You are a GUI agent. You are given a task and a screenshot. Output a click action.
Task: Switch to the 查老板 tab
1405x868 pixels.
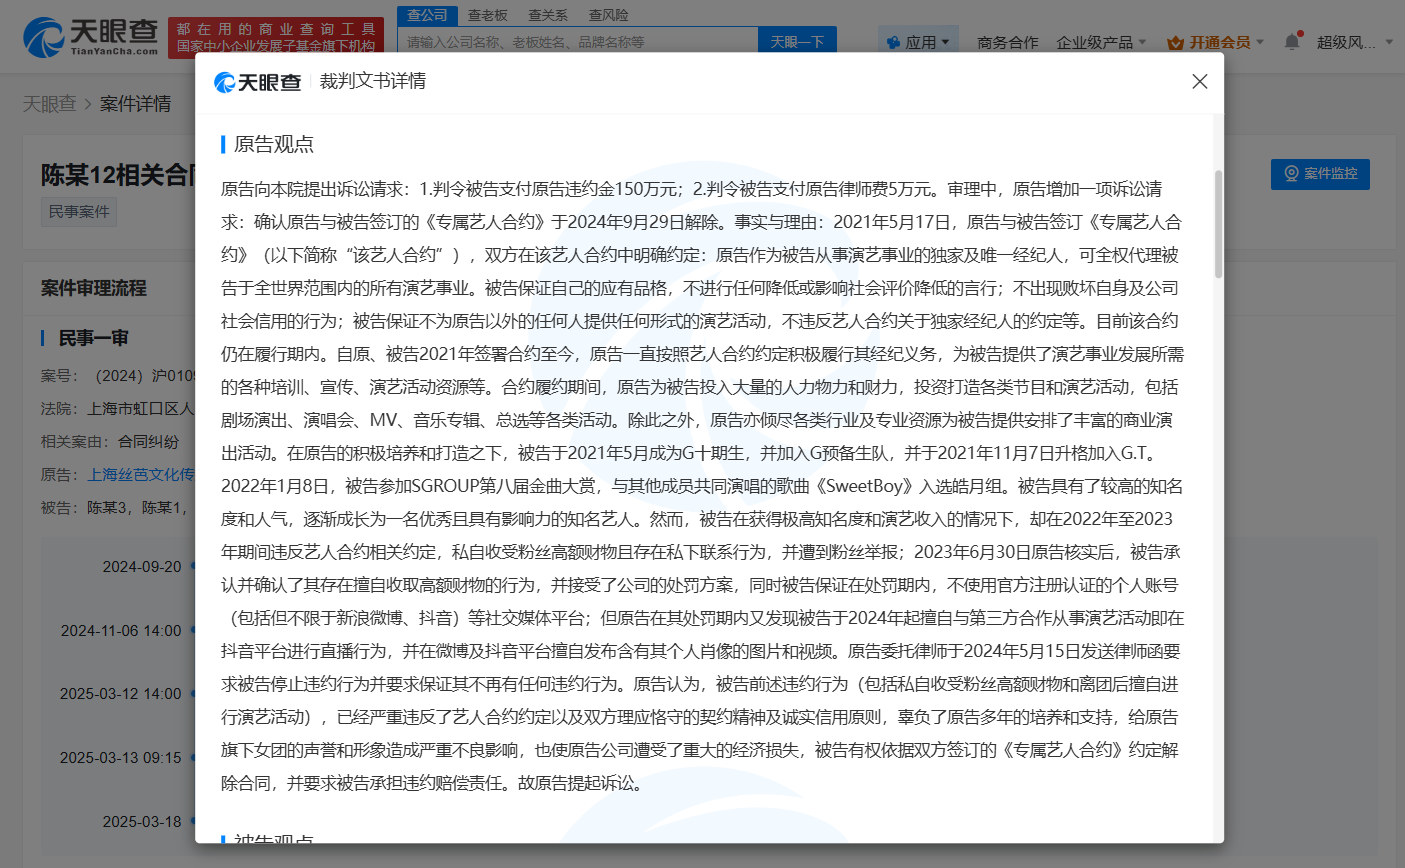488,14
